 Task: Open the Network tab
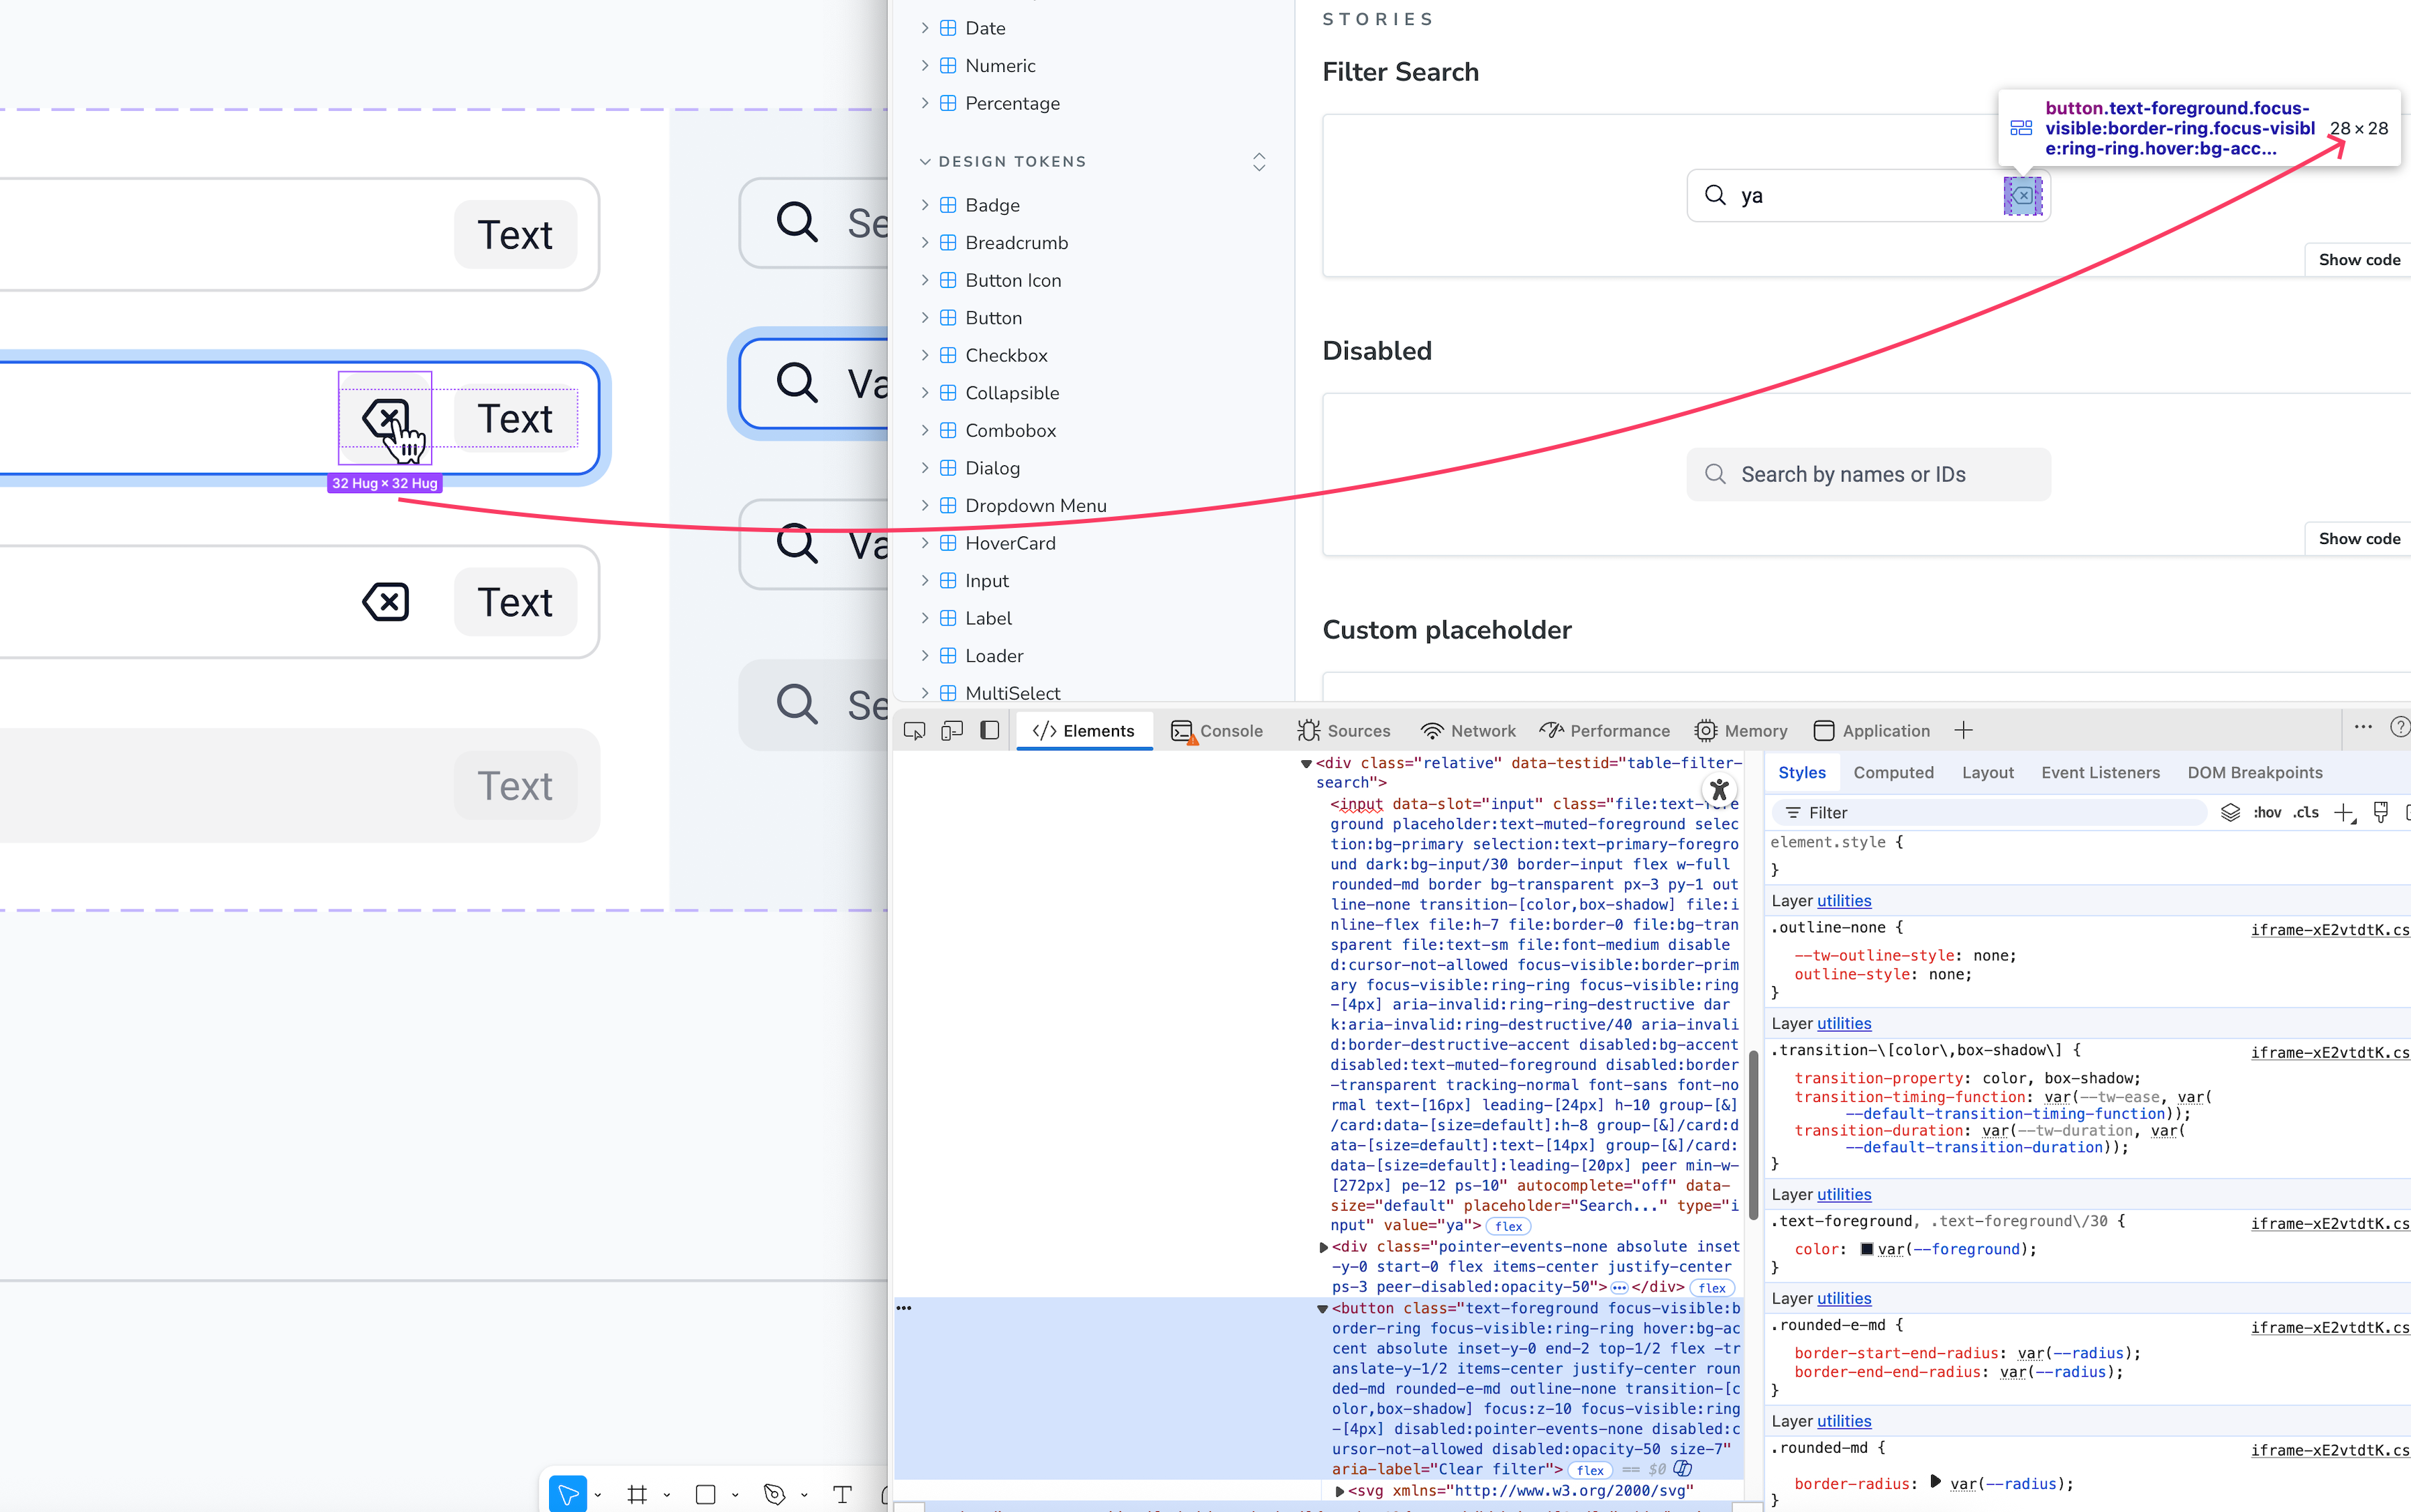pos(1468,731)
